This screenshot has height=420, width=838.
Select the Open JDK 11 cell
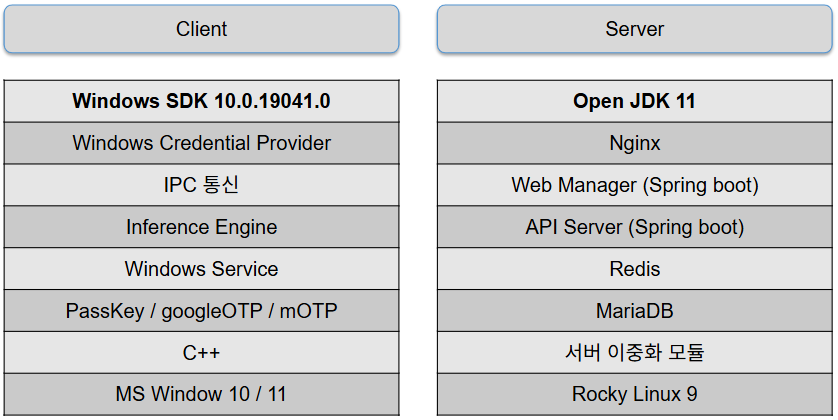[634, 101]
